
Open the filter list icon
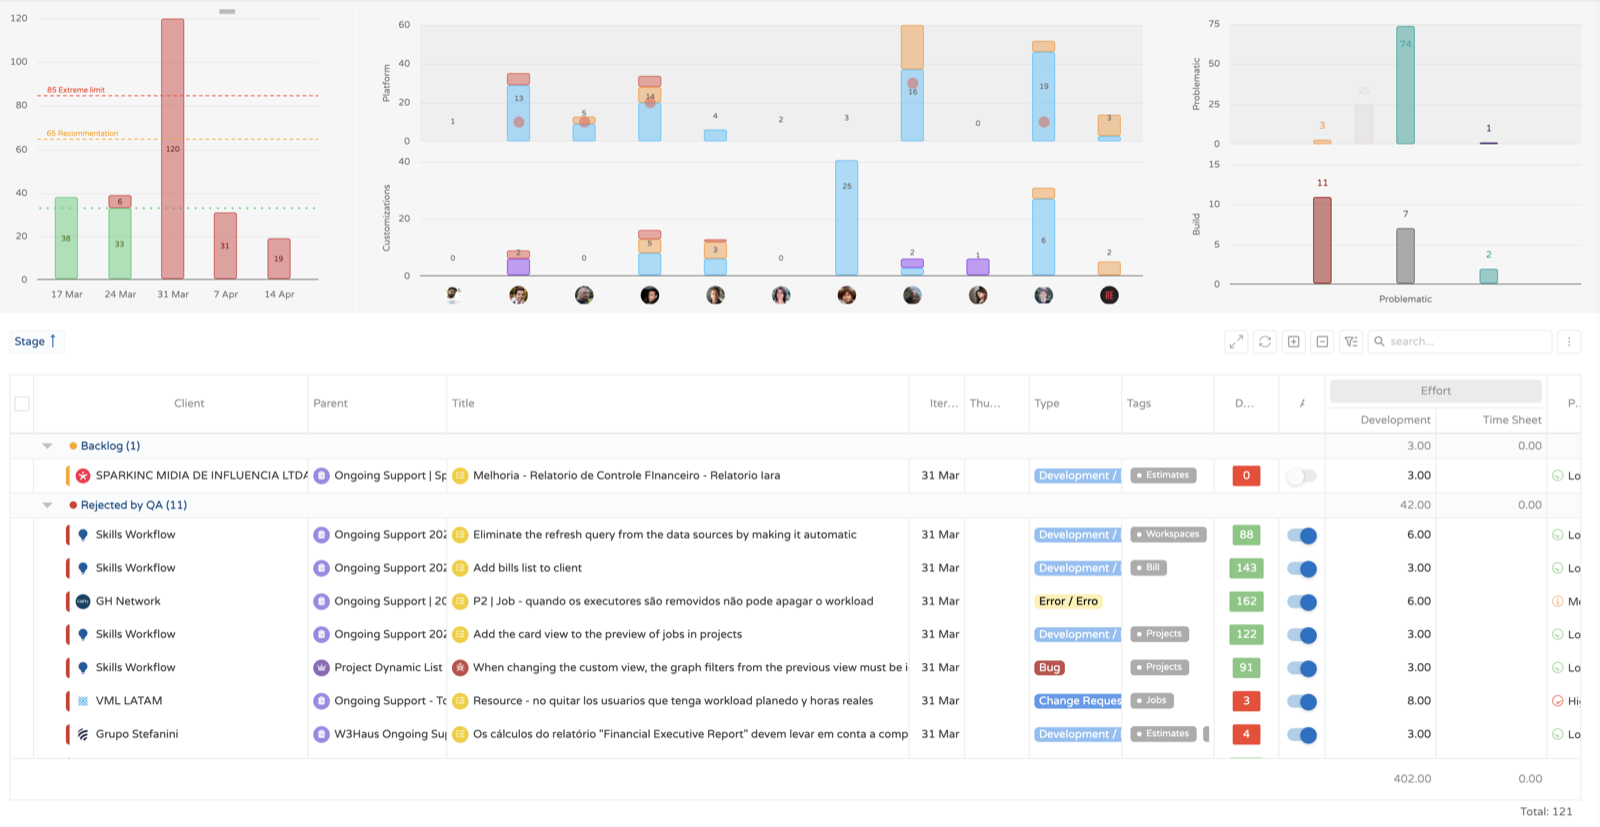pos(1351,342)
